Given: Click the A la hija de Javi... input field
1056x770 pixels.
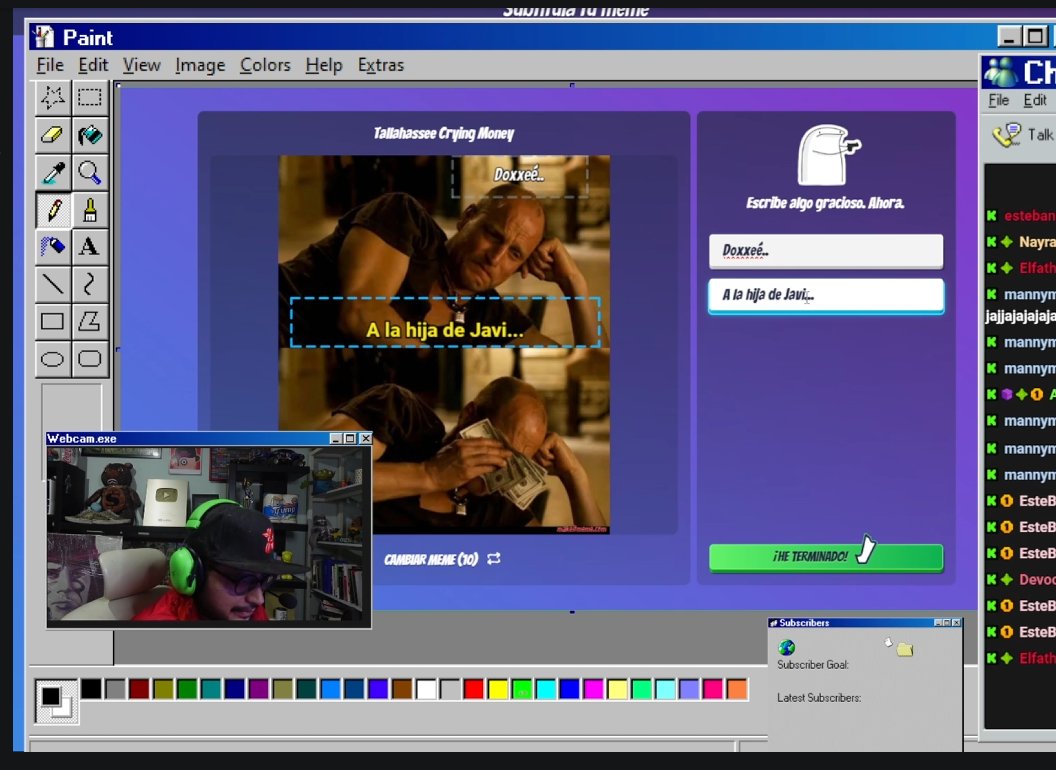Looking at the screenshot, I should (826, 296).
